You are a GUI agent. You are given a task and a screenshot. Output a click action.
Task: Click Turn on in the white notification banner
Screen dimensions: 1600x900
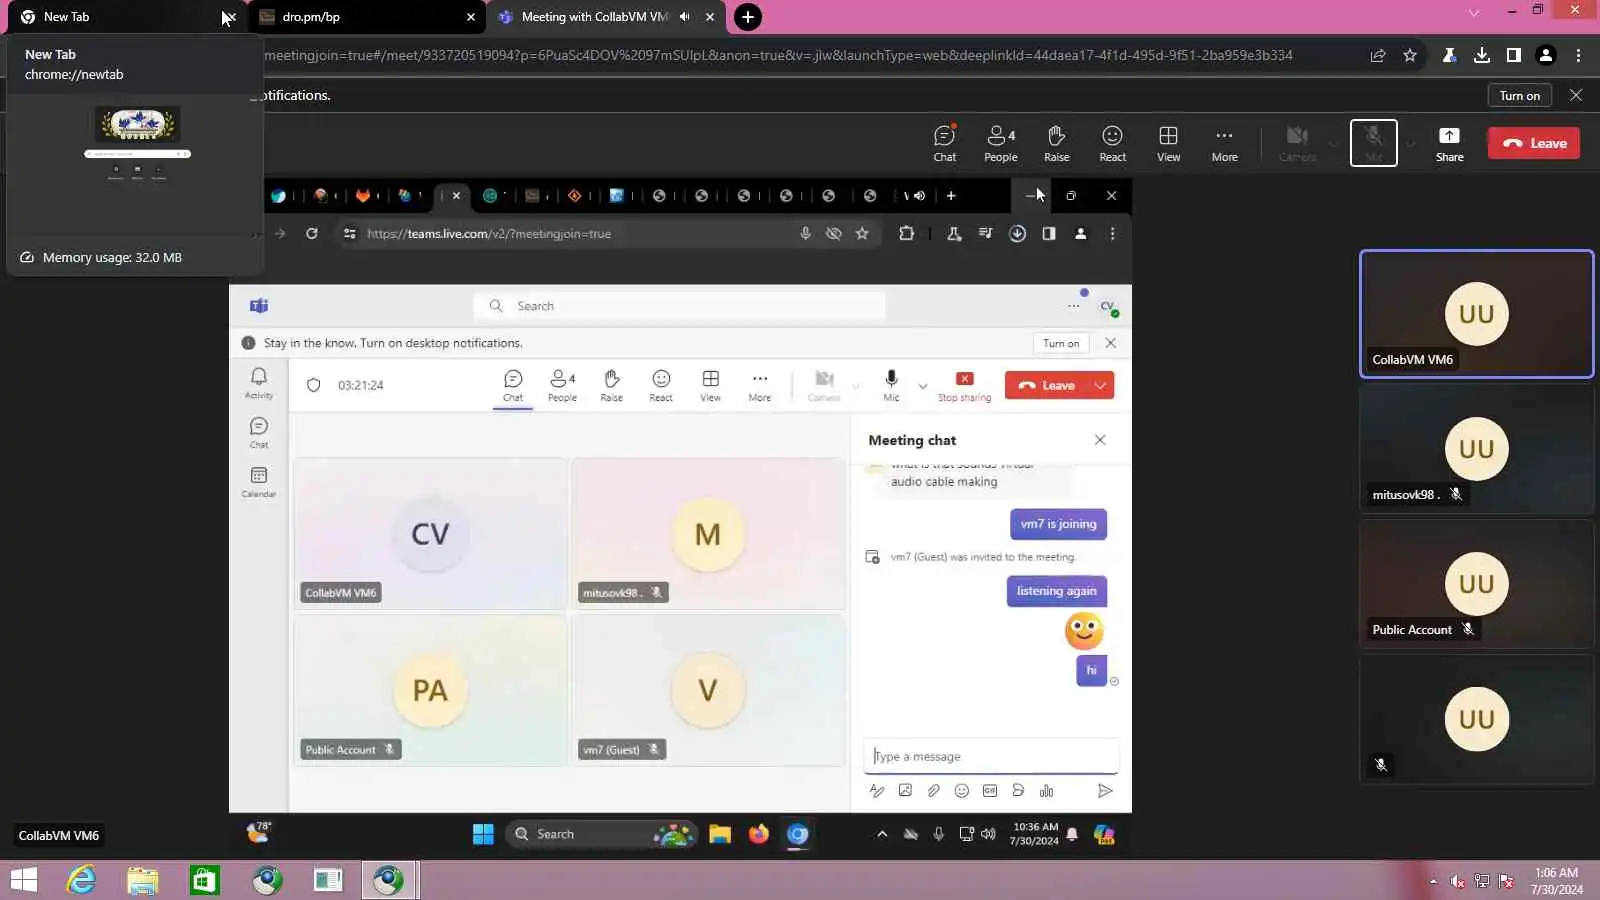pos(1061,343)
